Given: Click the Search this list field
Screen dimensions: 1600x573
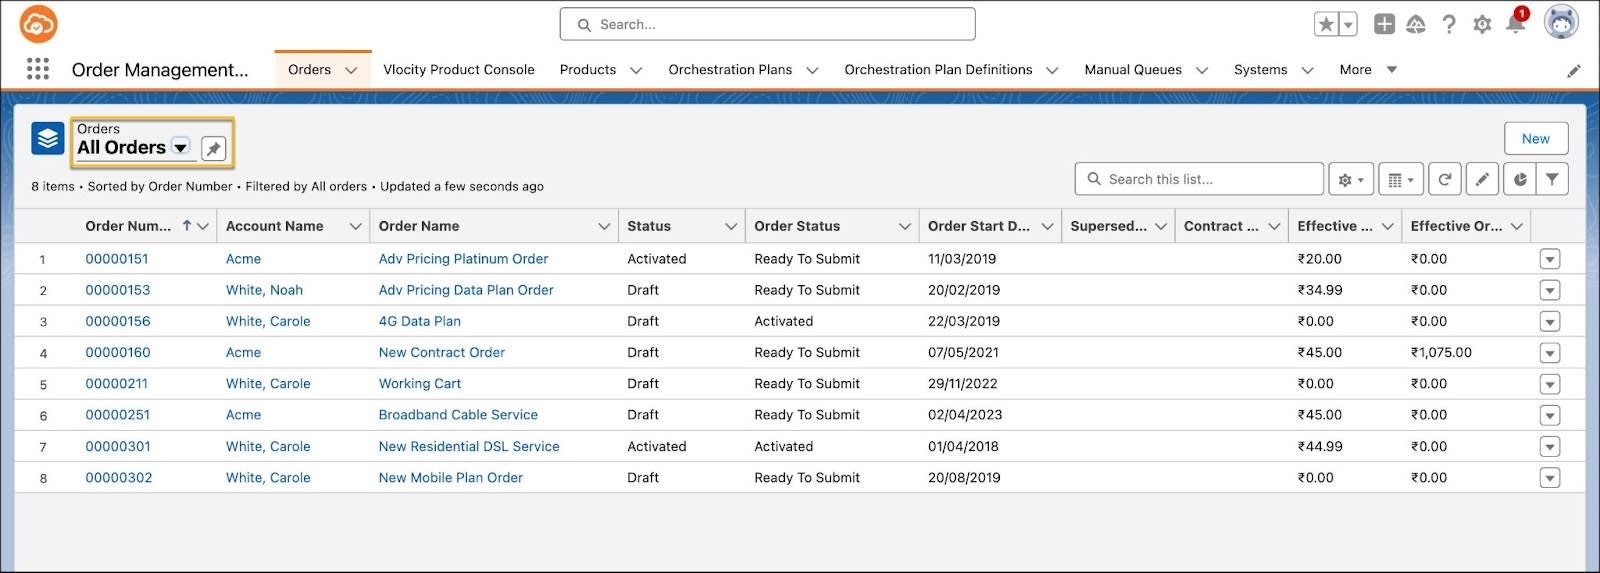Looking at the screenshot, I should (x=1199, y=179).
